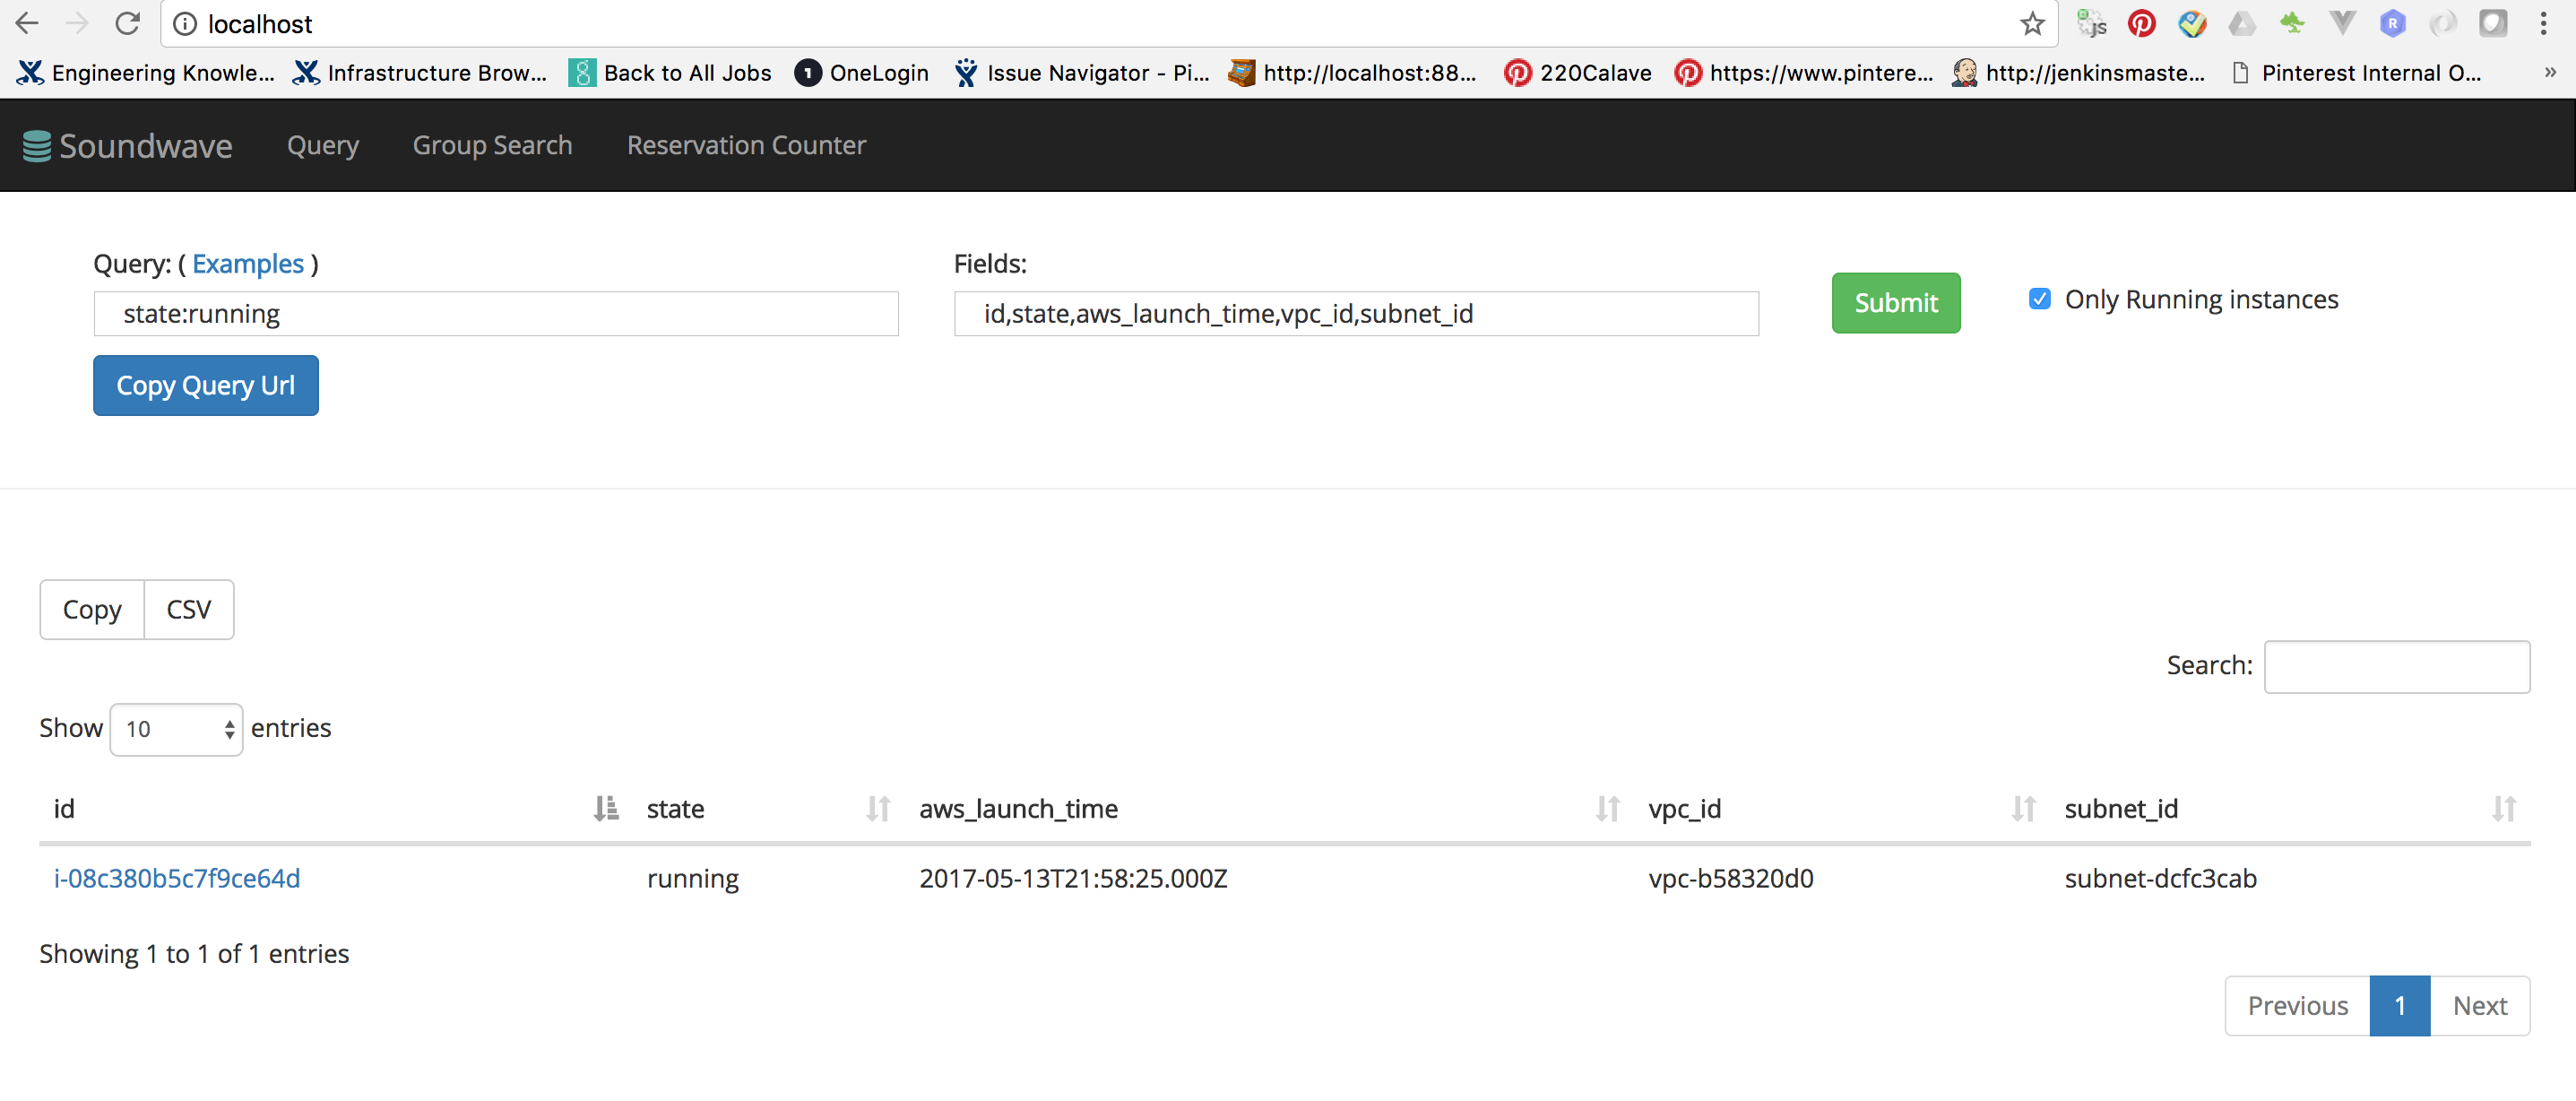2576x1101 pixels.
Task: Sort by subnet_id column arrows
Action: click(2503, 808)
